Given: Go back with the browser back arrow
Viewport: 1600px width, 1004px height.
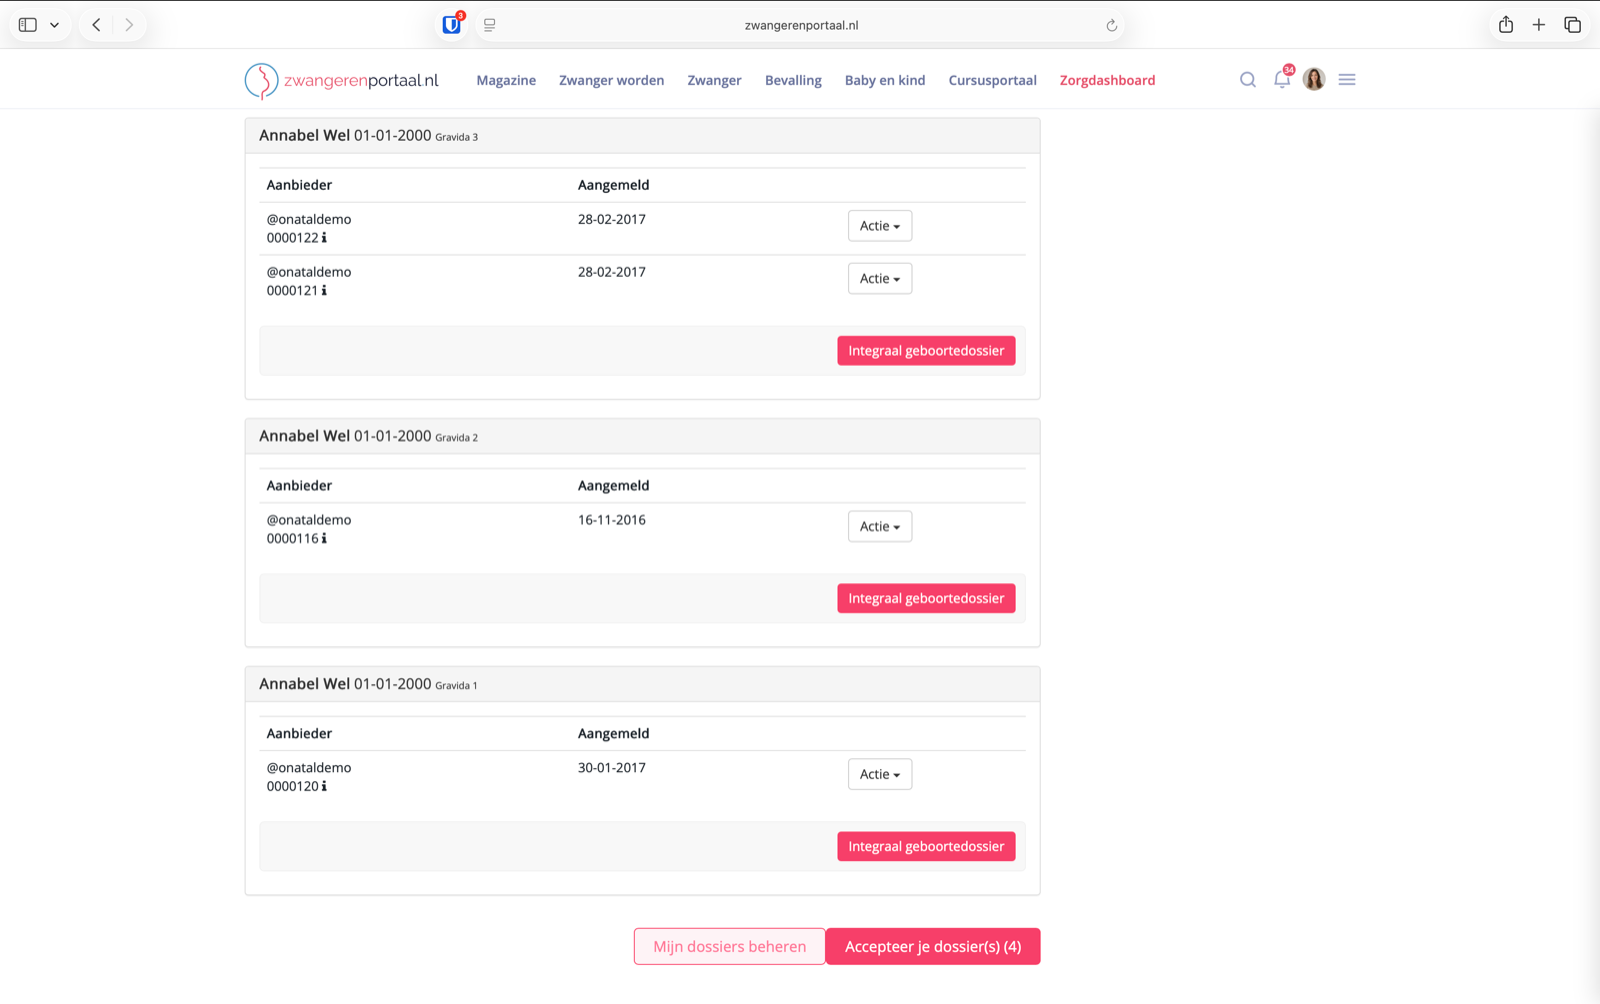Looking at the screenshot, I should coord(97,25).
